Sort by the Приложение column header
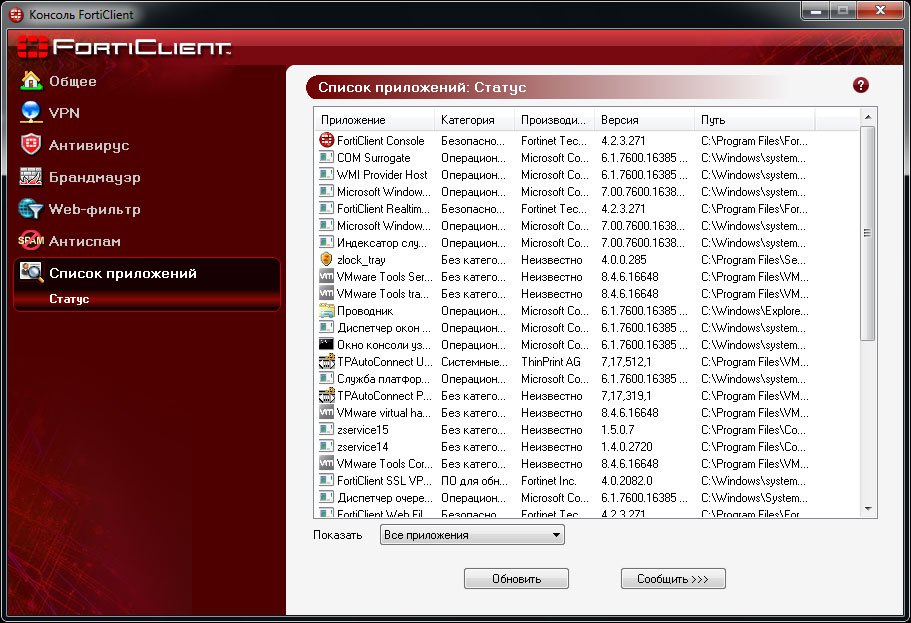The image size is (911, 623). point(374,120)
